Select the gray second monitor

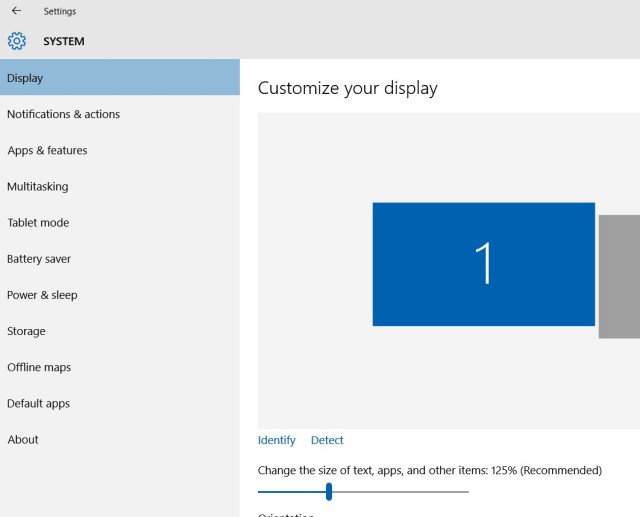pyautogui.click(x=619, y=276)
